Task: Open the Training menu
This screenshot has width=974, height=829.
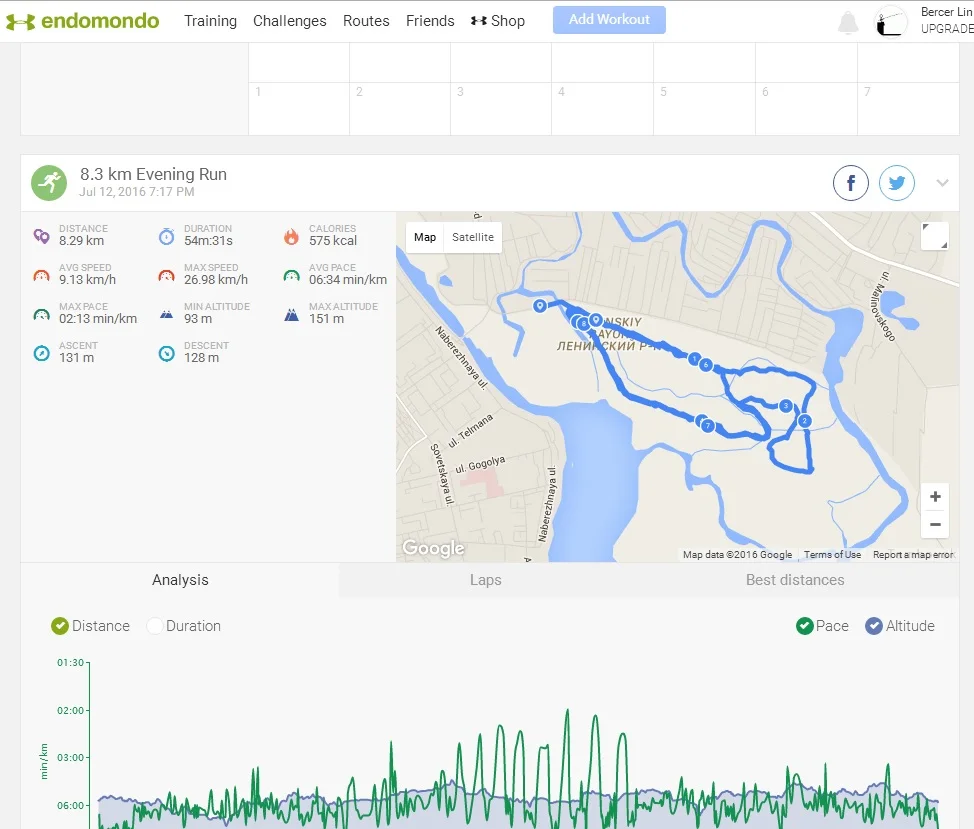Action: 210,21
